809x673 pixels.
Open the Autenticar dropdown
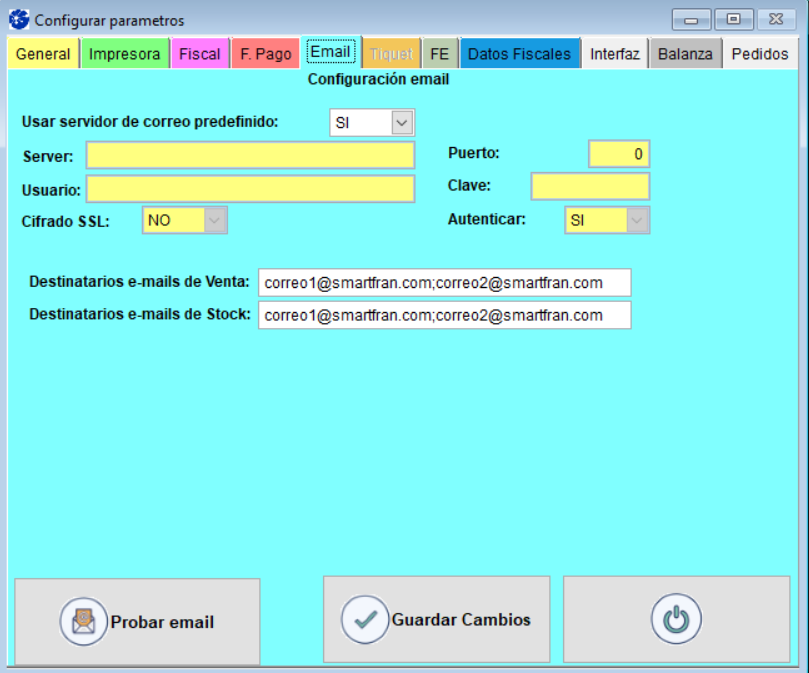(x=637, y=220)
